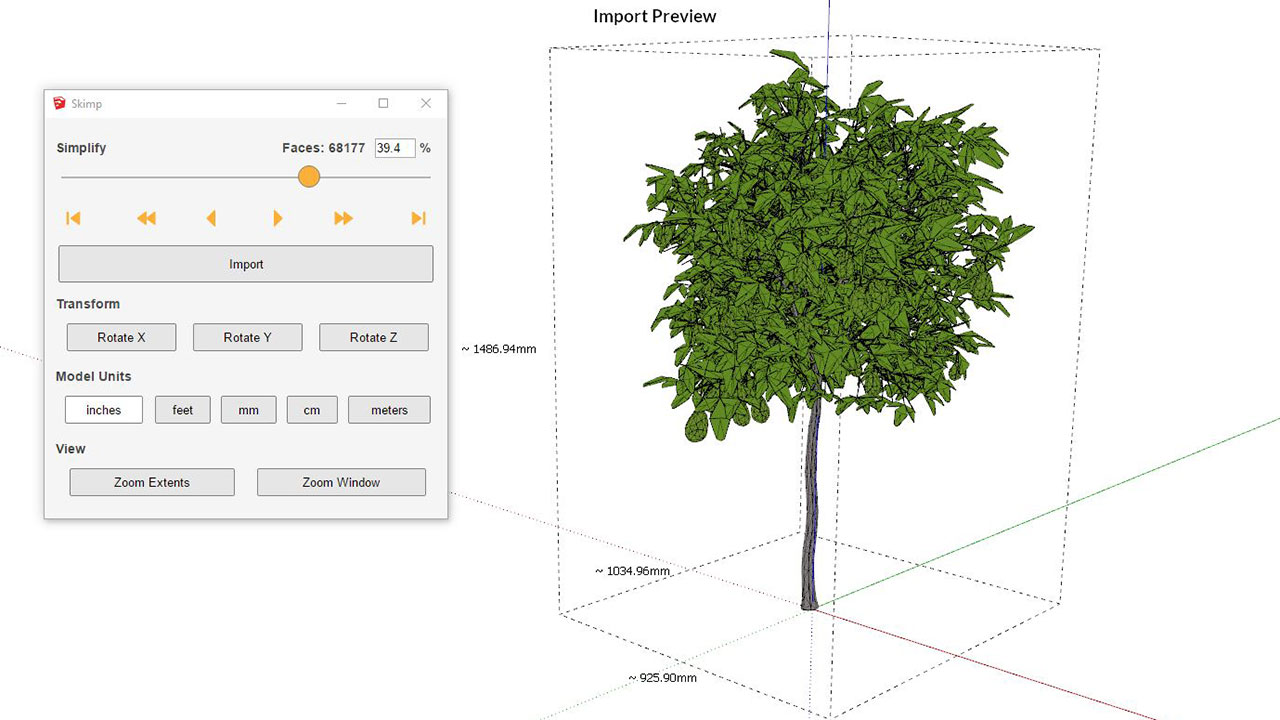Step simplification up with single right arrow
The image size is (1280, 720).
(x=278, y=218)
